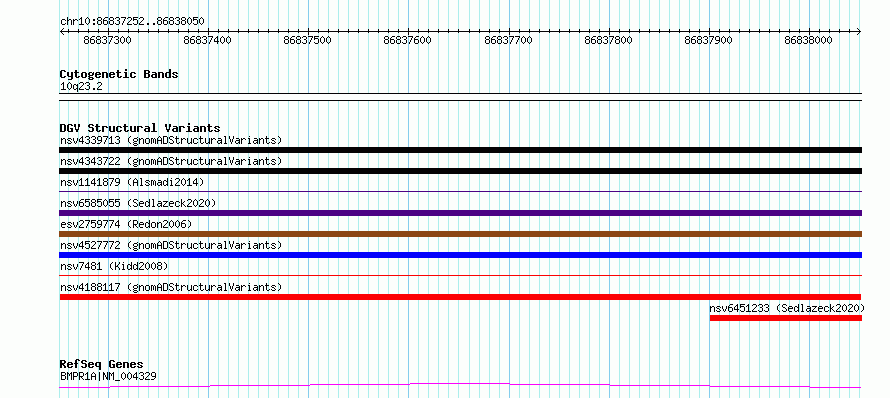Select the magenta BMPR1A gene track line
The height and width of the screenshot is (398, 890).
pos(460,386)
